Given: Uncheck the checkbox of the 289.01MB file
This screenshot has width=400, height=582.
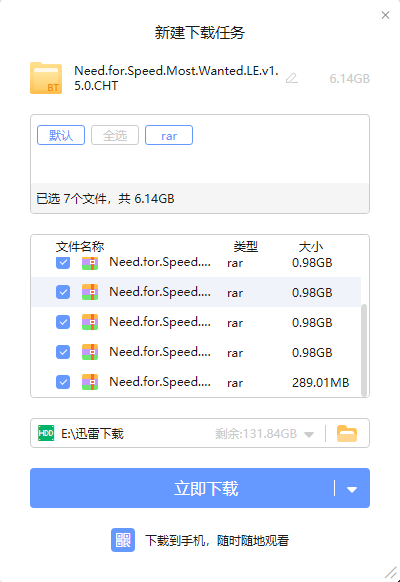Looking at the screenshot, I should click(x=63, y=382).
